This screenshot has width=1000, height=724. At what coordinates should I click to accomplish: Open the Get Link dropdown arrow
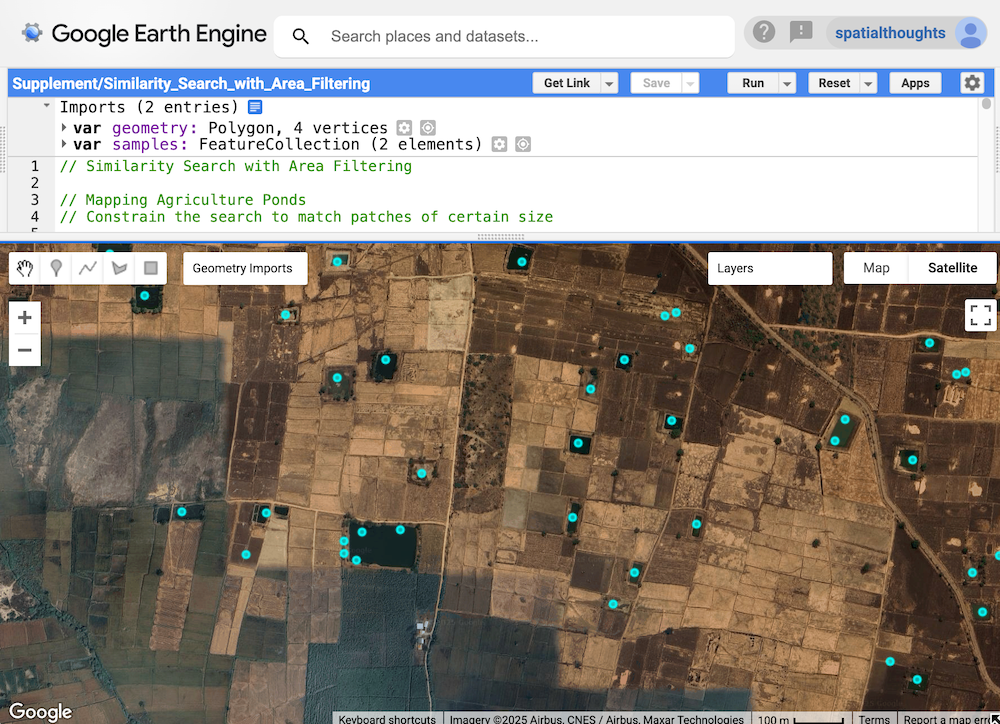coord(609,84)
